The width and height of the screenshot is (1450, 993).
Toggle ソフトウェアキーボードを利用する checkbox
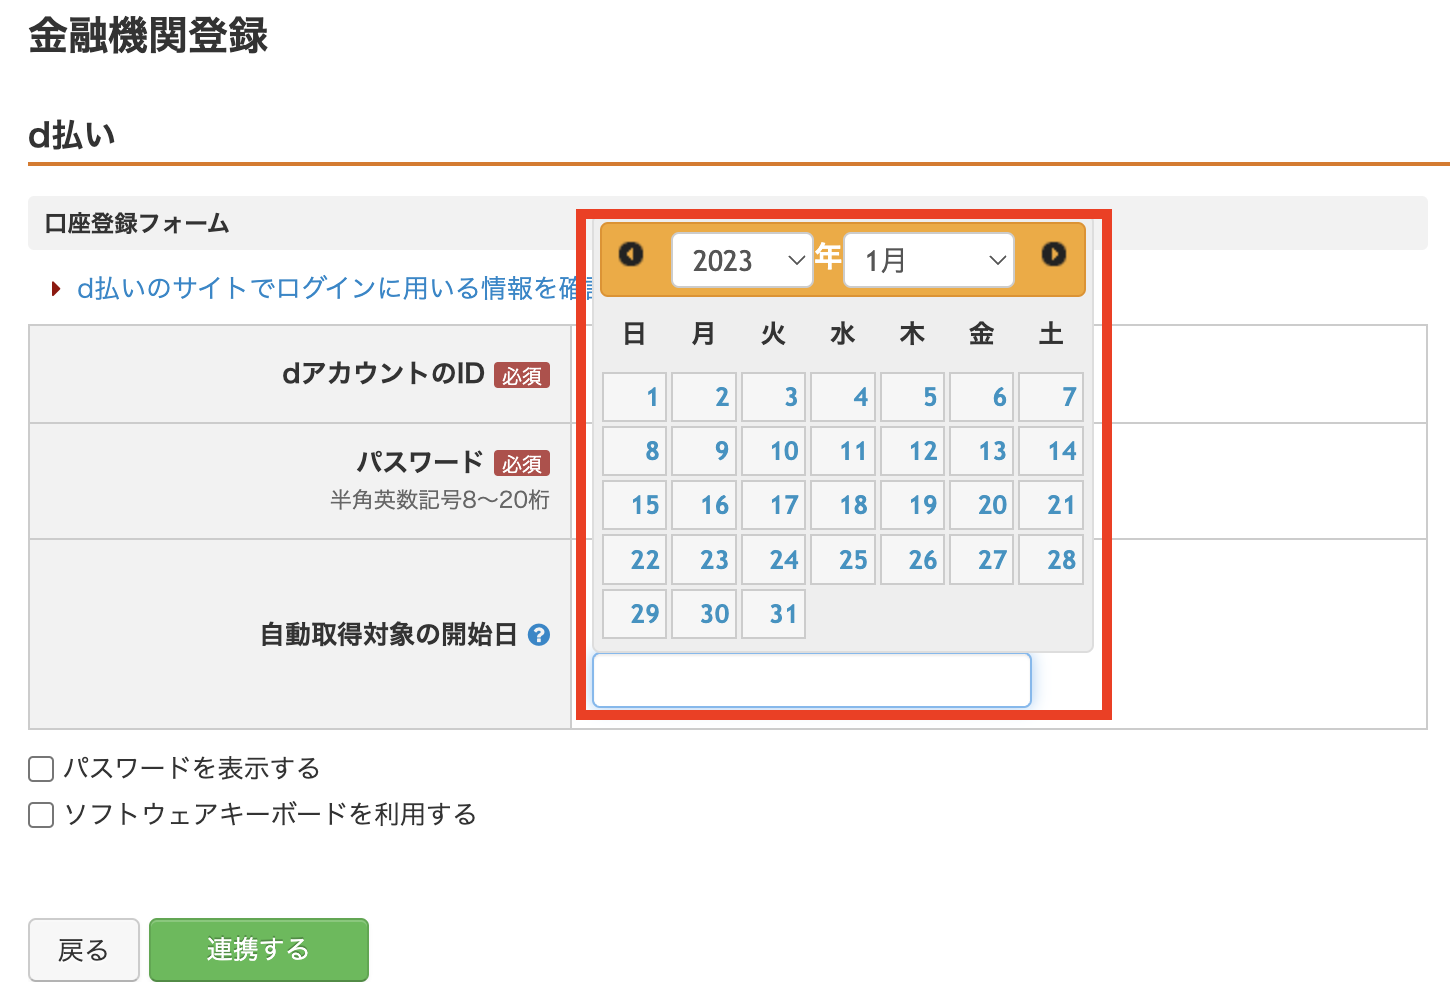(41, 815)
